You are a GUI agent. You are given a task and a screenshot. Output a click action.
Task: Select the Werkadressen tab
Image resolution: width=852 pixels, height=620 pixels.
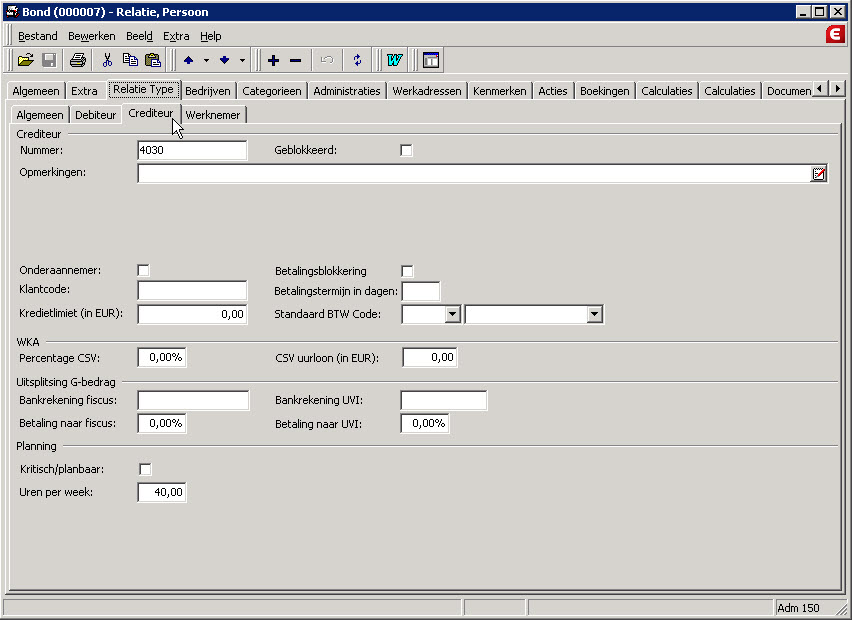[x=427, y=91]
